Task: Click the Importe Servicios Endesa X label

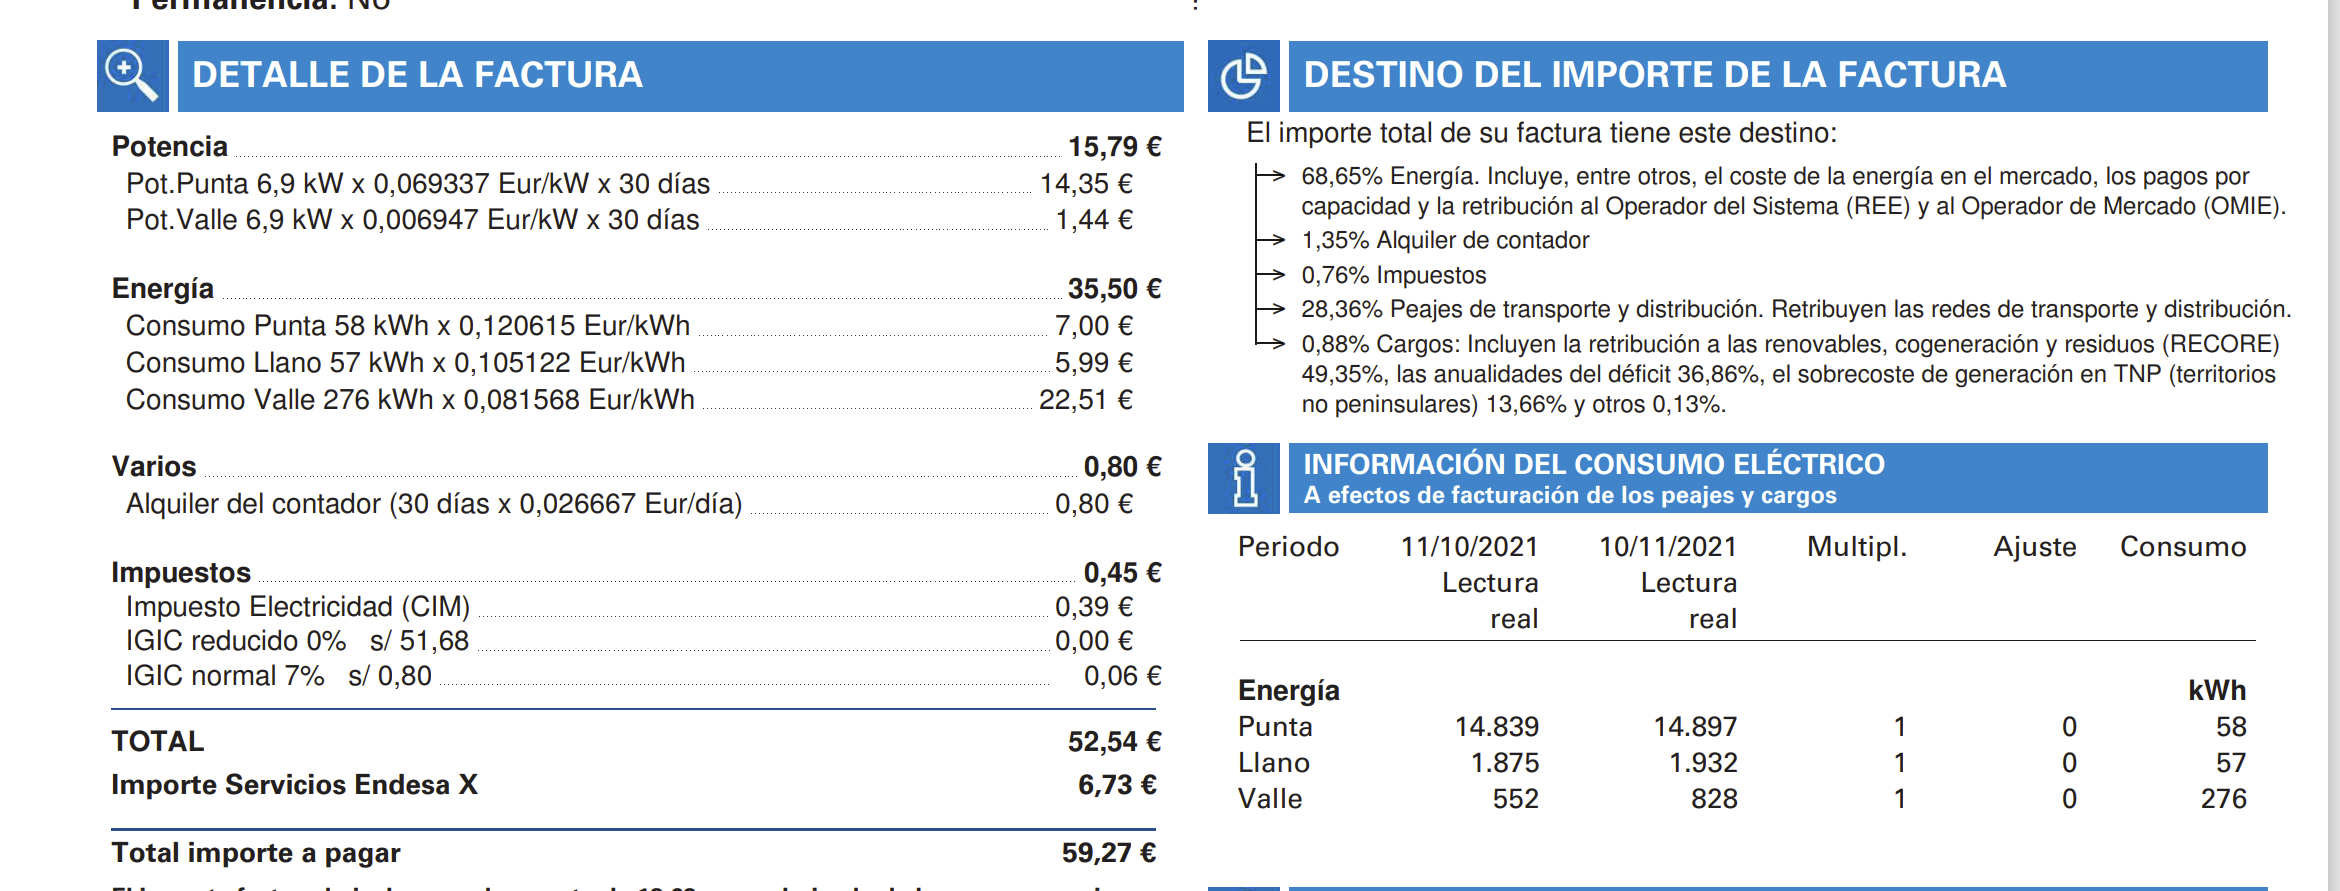Action: [294, 785]
